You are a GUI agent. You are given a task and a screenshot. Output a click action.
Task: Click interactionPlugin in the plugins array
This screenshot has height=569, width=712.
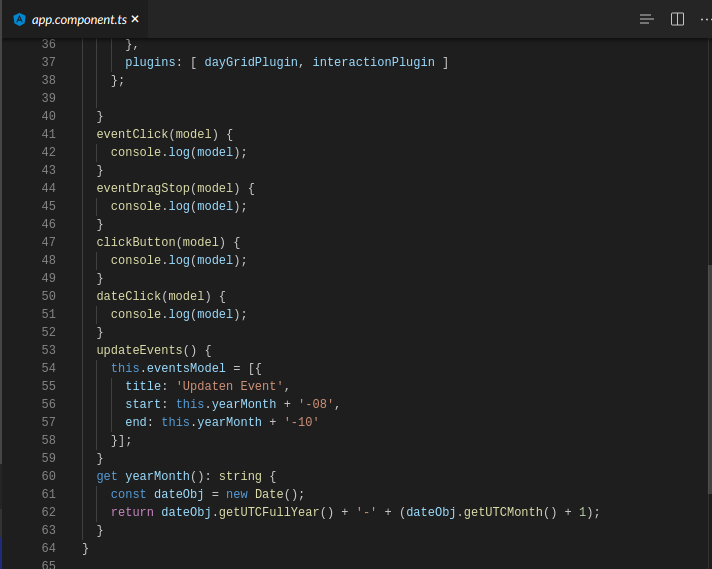[373, 62]
